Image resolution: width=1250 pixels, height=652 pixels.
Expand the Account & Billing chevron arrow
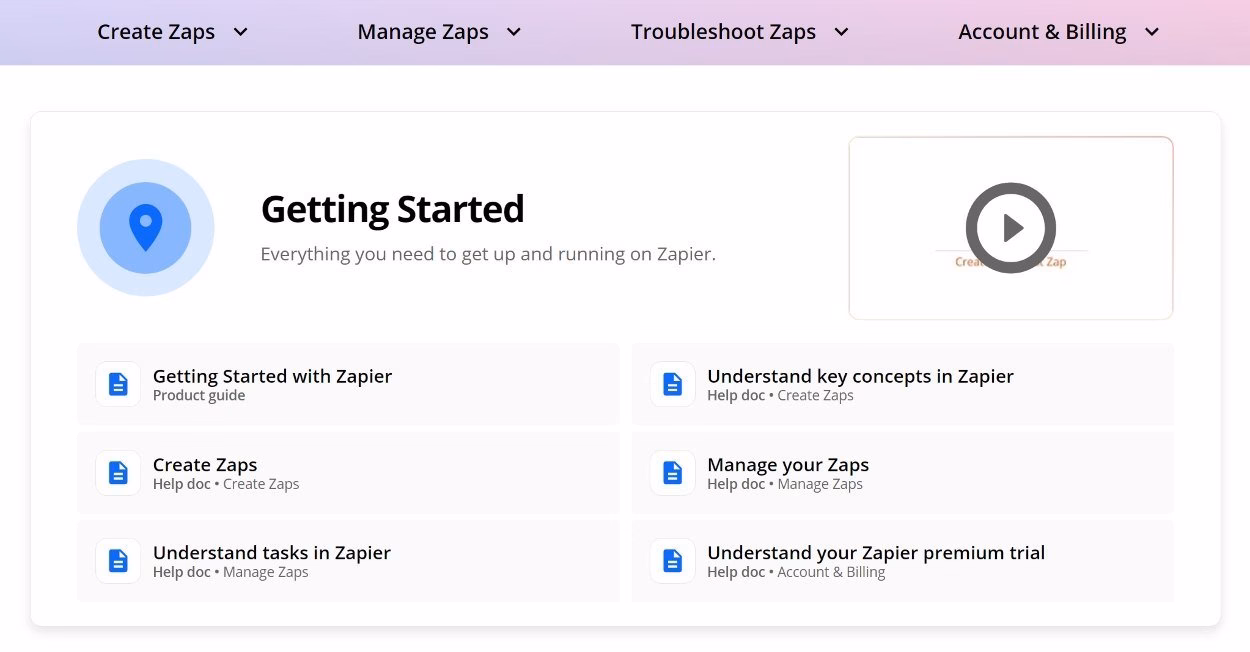1152,32
